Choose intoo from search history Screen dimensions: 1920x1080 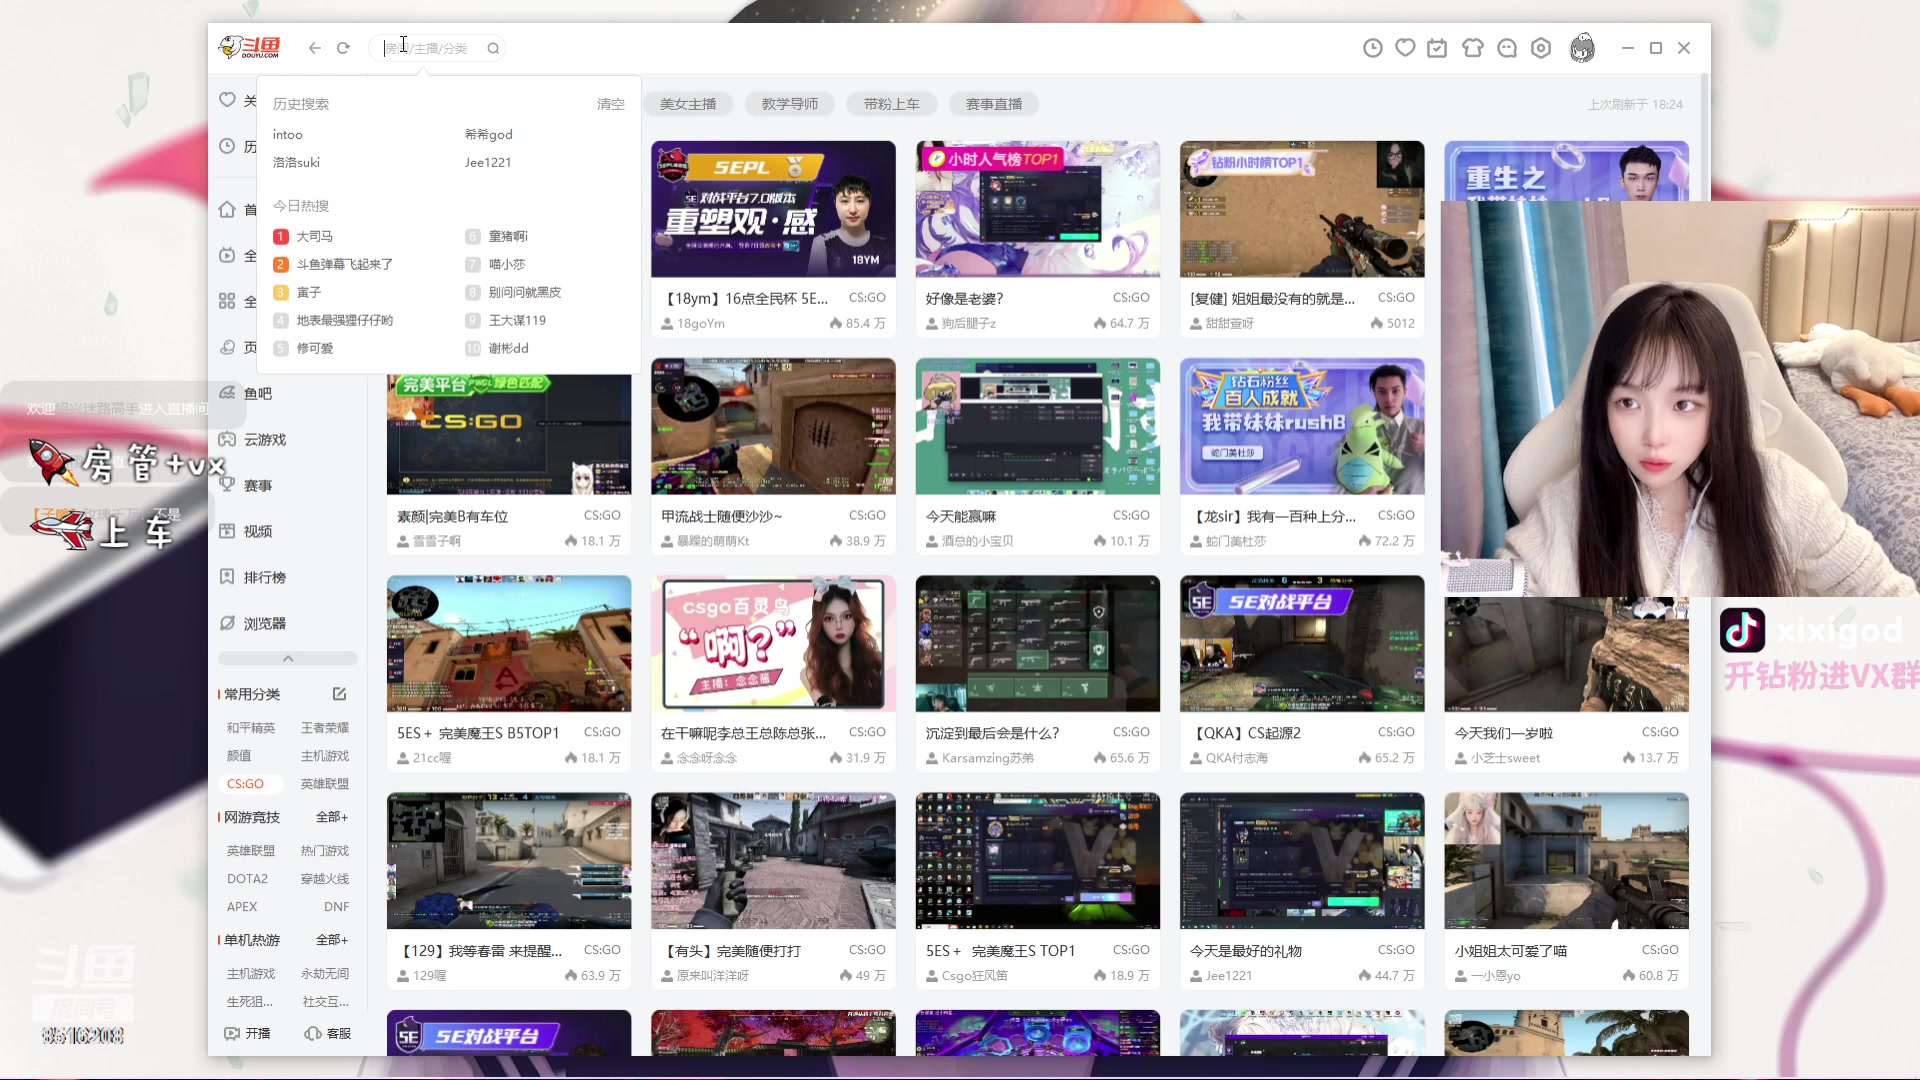pyautogui.click(x=288, y=134)
